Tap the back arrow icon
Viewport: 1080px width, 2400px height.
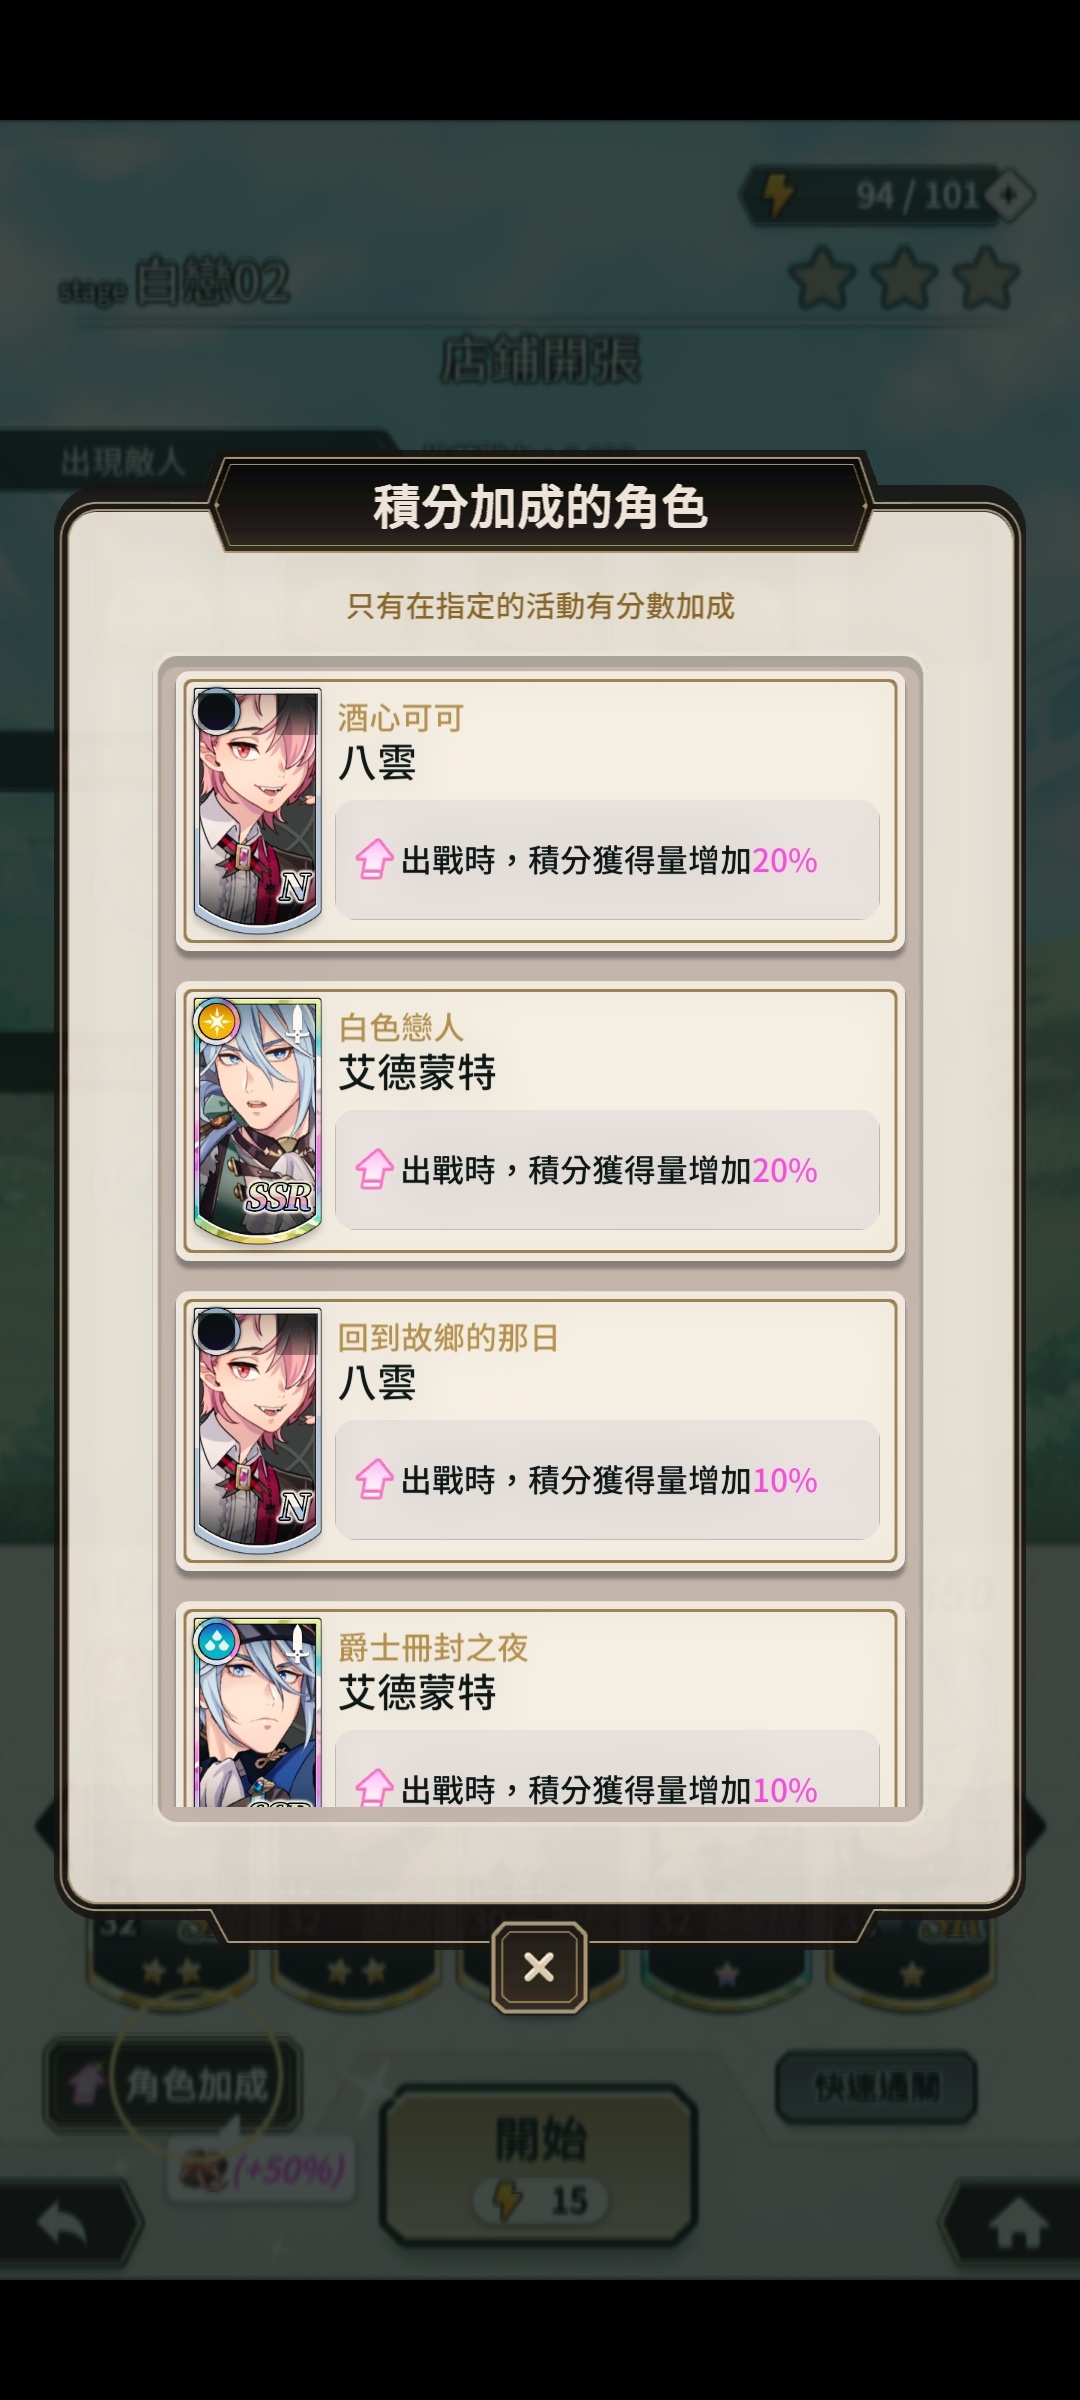(63, 2223)
